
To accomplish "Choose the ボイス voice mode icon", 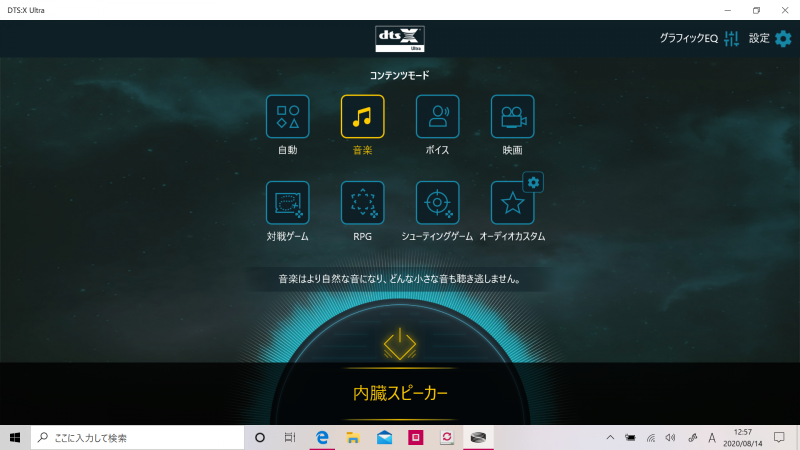I will [437, 116].
